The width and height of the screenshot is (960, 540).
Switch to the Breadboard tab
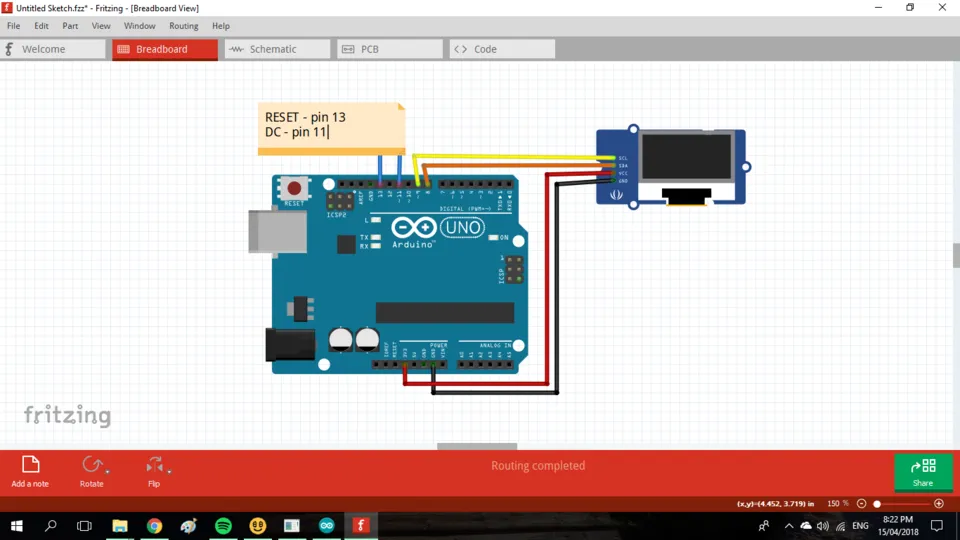(x=165, y=49)
